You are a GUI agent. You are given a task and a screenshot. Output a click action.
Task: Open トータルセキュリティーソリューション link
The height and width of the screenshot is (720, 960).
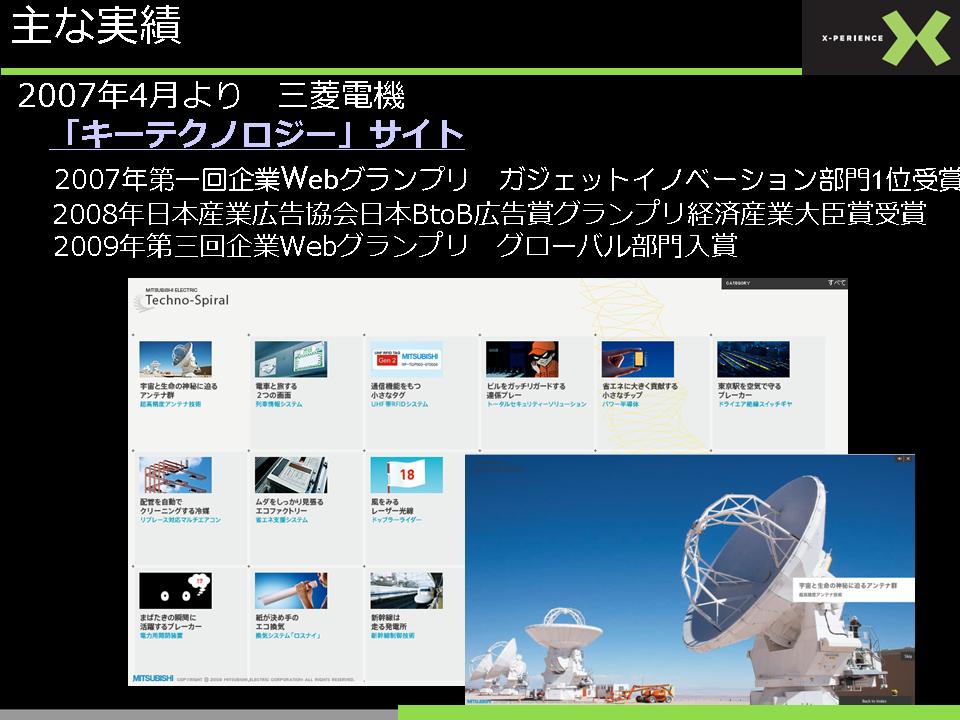pyautogui.click(x=537, y=404)
